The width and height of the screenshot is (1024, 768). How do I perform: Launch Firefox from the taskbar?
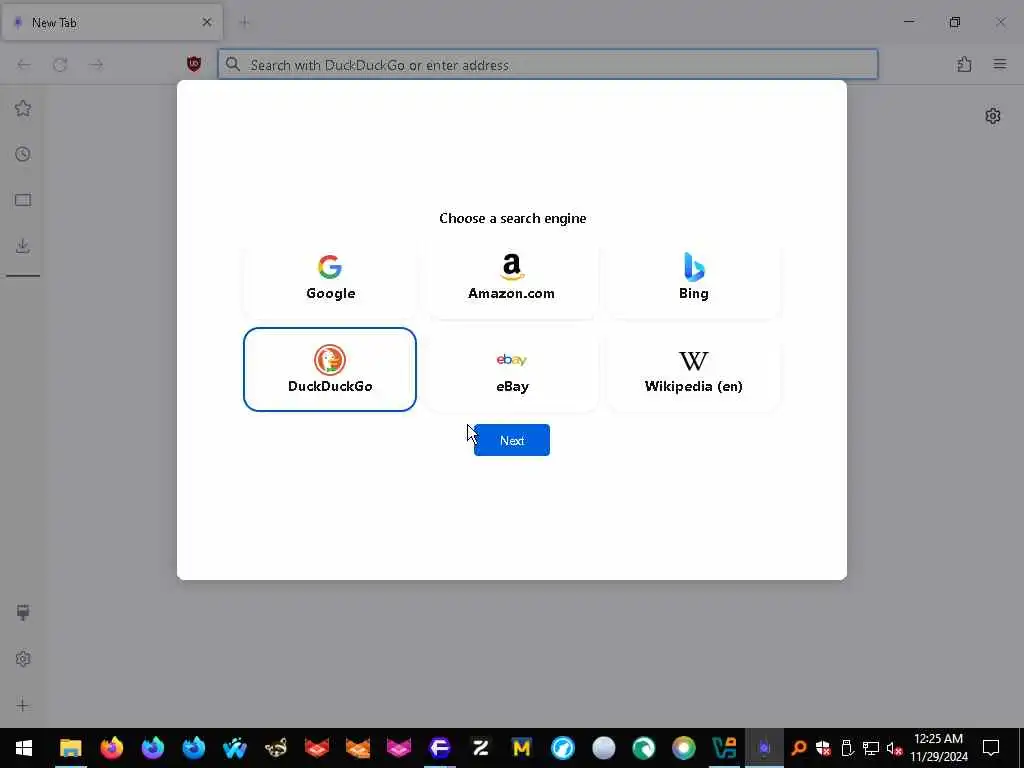click(112, 748)
